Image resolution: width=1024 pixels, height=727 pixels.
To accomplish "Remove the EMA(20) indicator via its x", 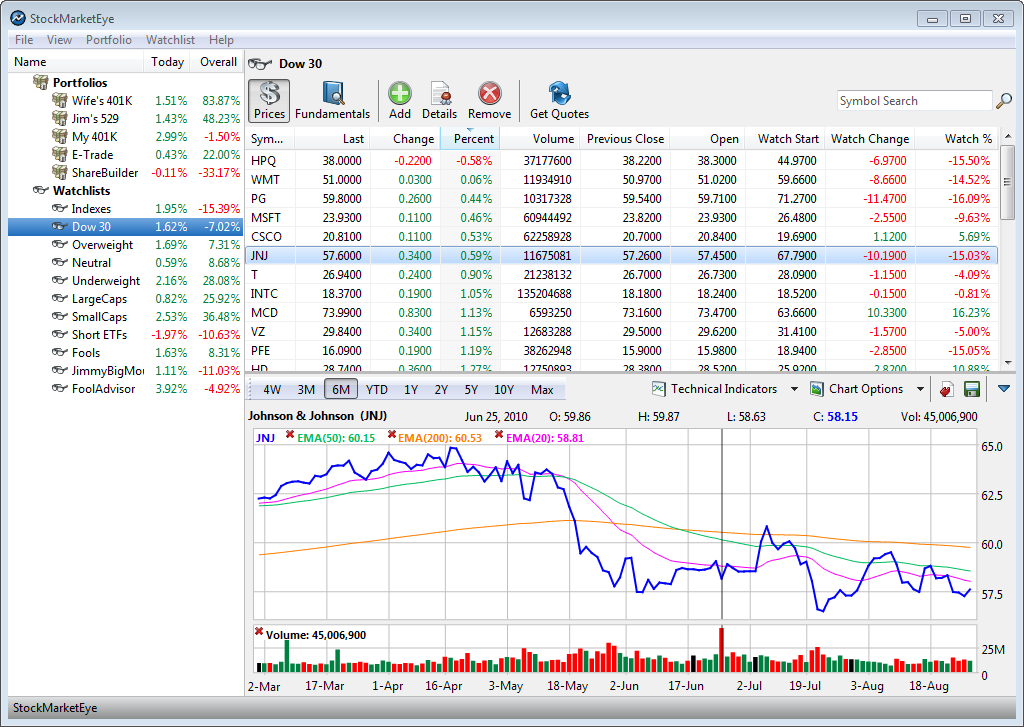I will click(499, 435).
